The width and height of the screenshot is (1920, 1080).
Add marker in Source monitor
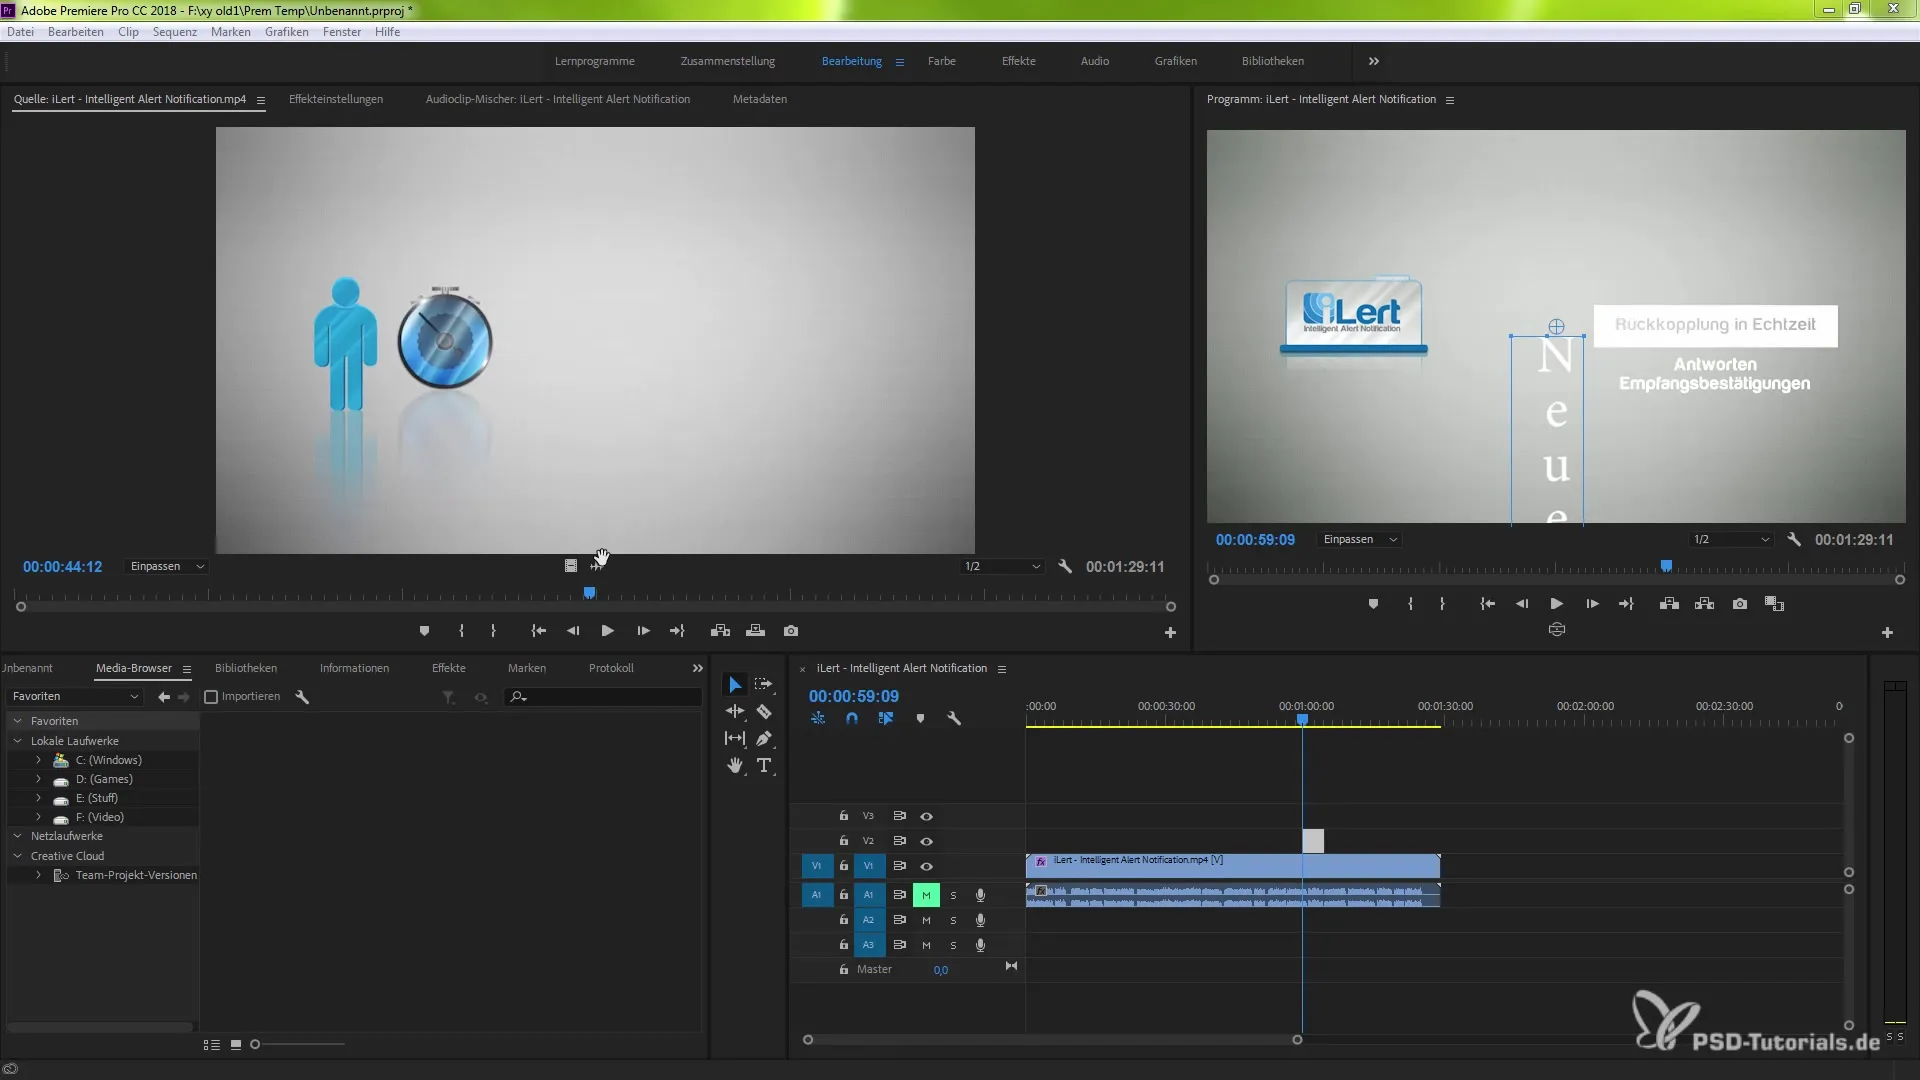[x=424, y=631]
